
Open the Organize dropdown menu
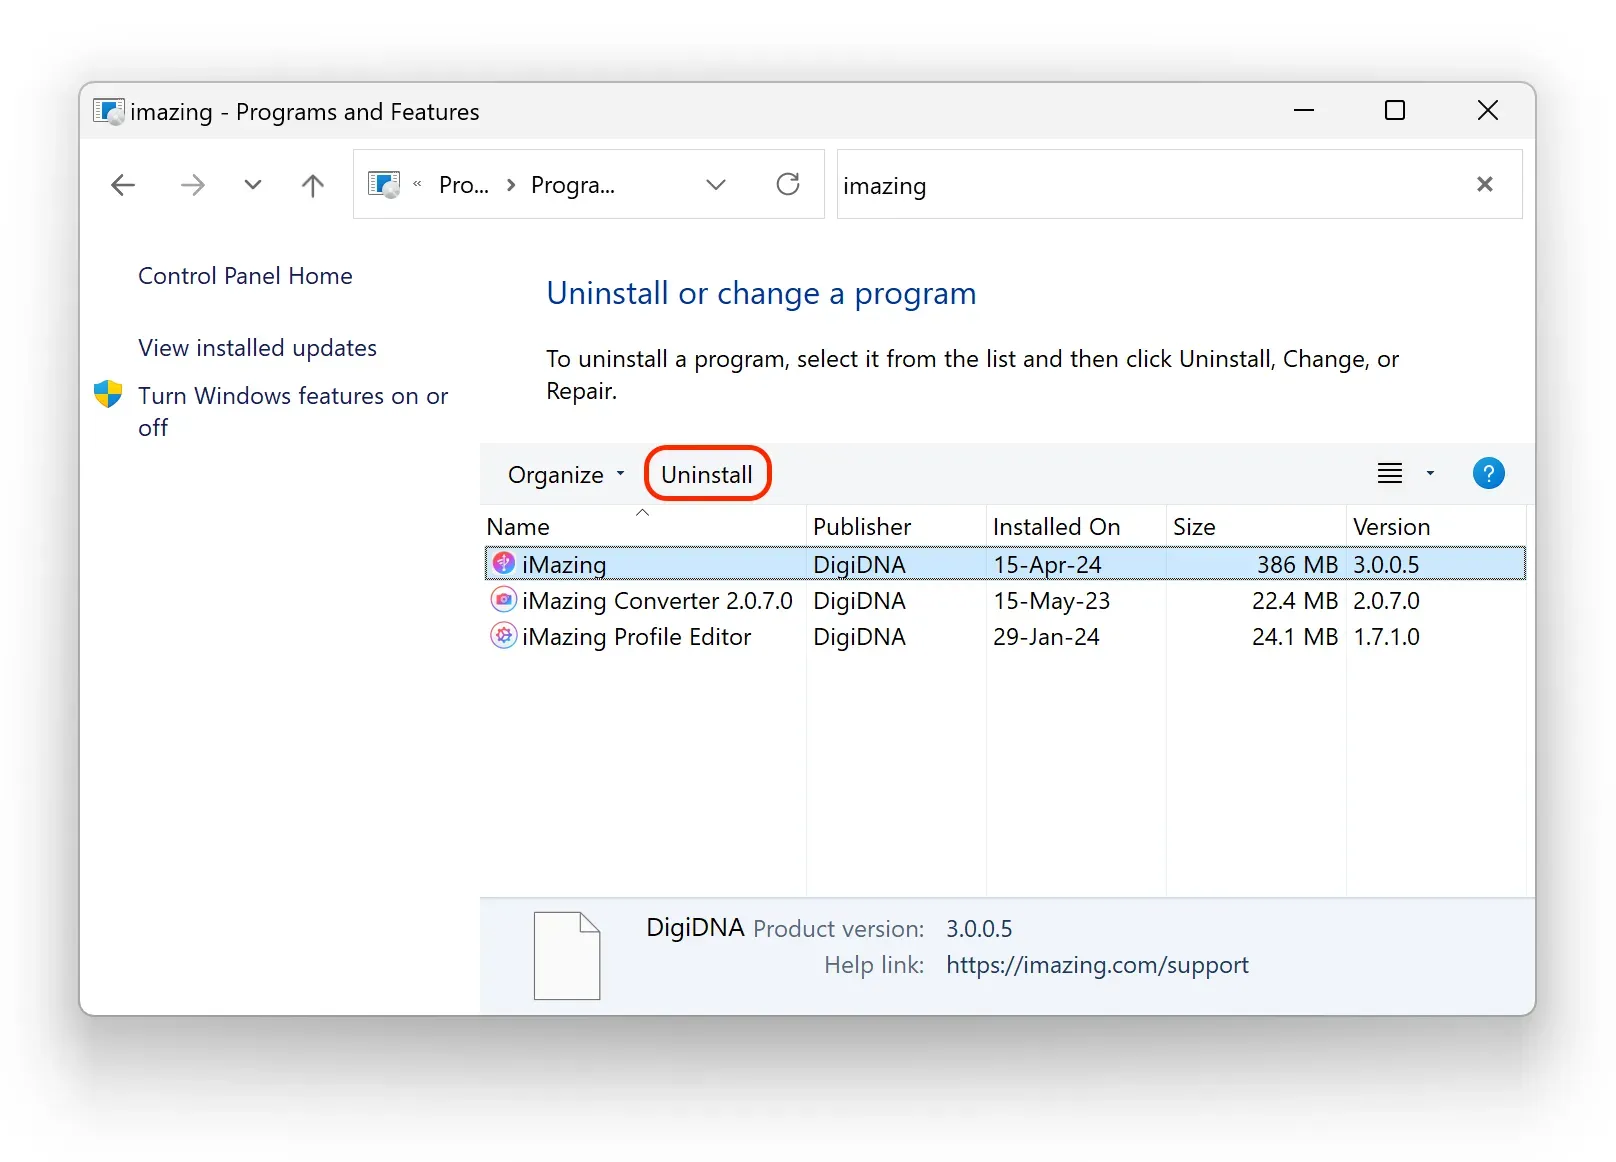pyautogui.click(x=565, y=474)
